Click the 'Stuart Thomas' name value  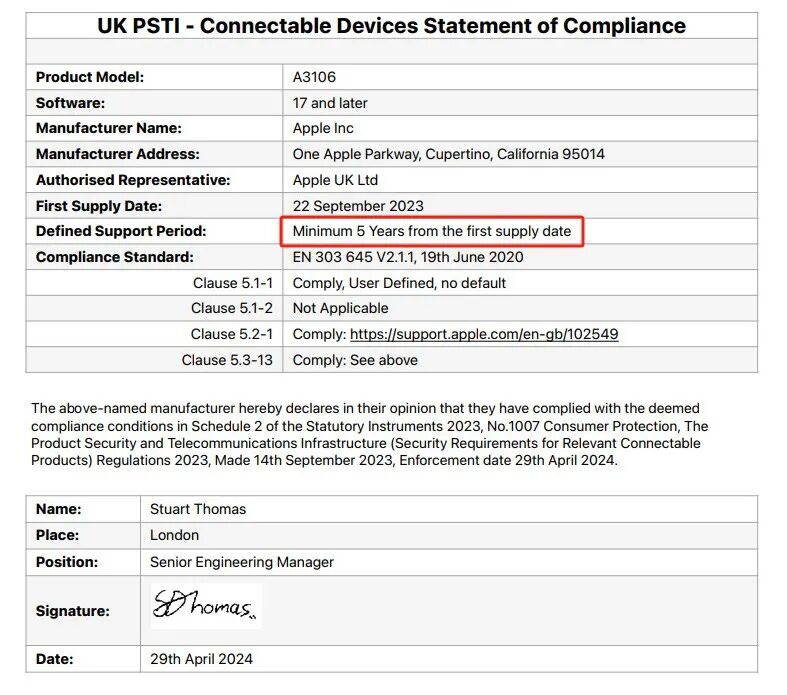(x=198, y=509)
